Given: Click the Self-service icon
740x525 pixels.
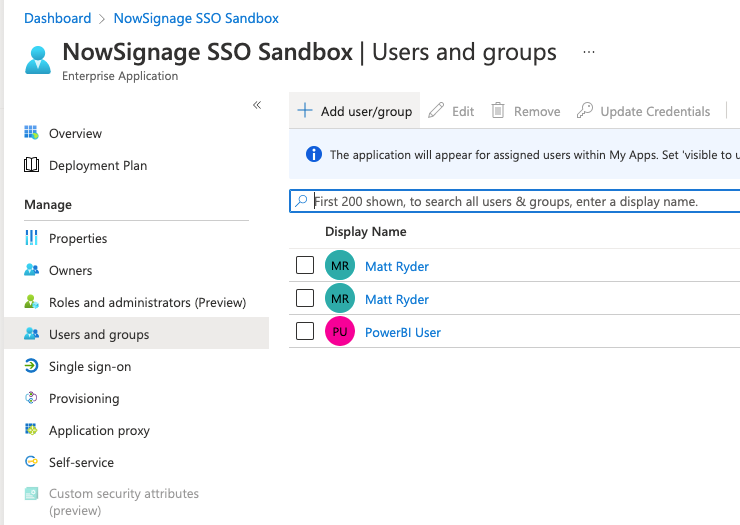Looking at the screenshot, I should point(31,462).
